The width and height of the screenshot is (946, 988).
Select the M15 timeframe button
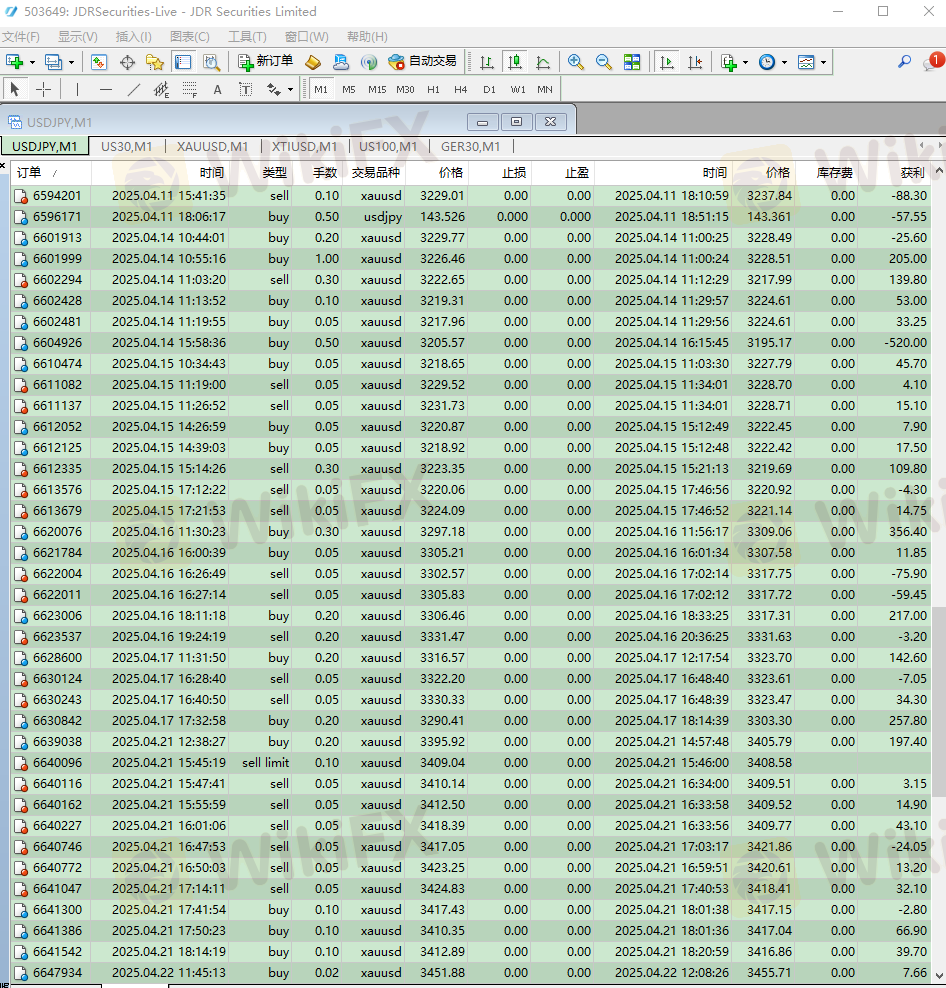click(x=376, y=89)
